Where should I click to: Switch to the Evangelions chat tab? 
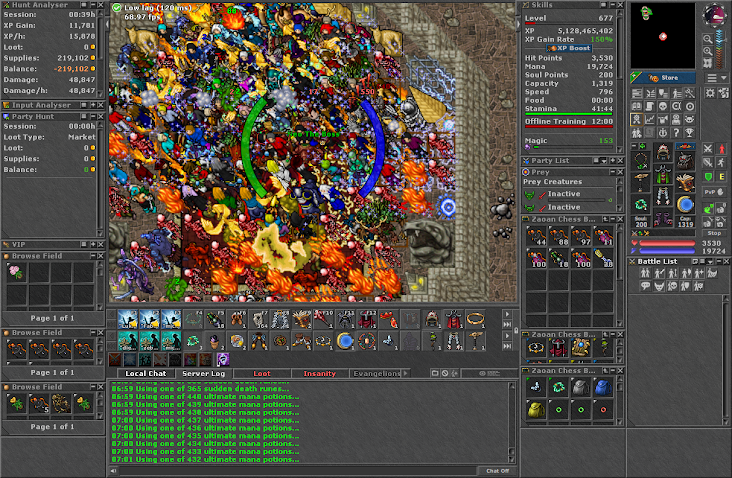coord(376,373)
